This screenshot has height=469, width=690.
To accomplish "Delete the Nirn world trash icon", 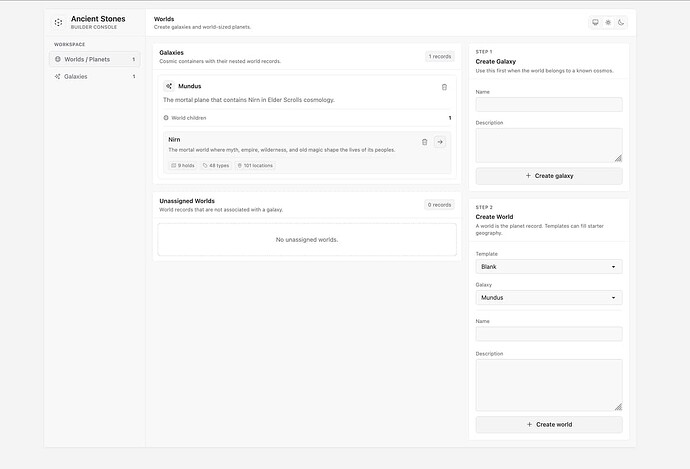I will pos(425,142).
